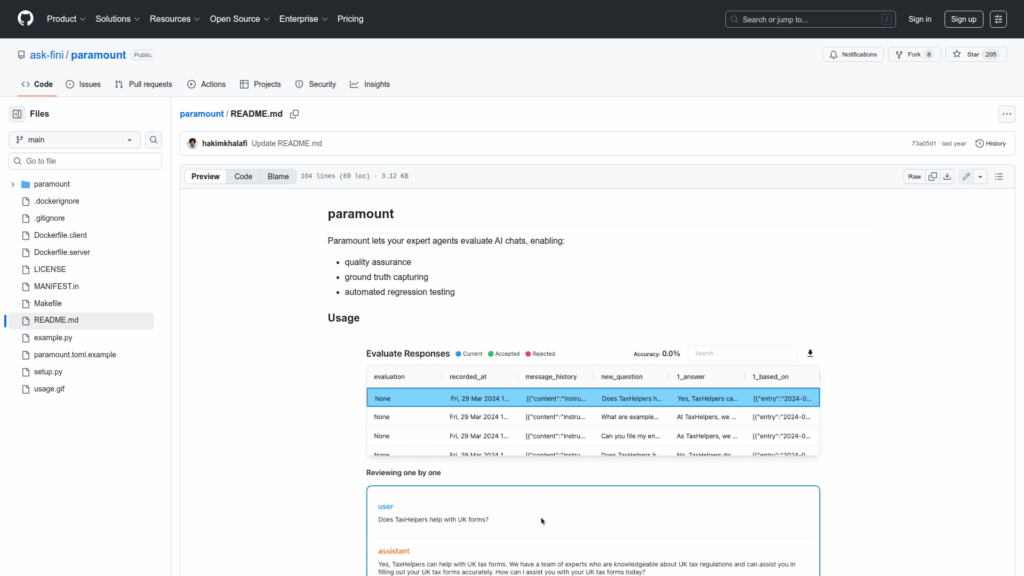Open the more options ellipsis menu
This screenshot has width=1024, height=576.
click(1006, 114)
